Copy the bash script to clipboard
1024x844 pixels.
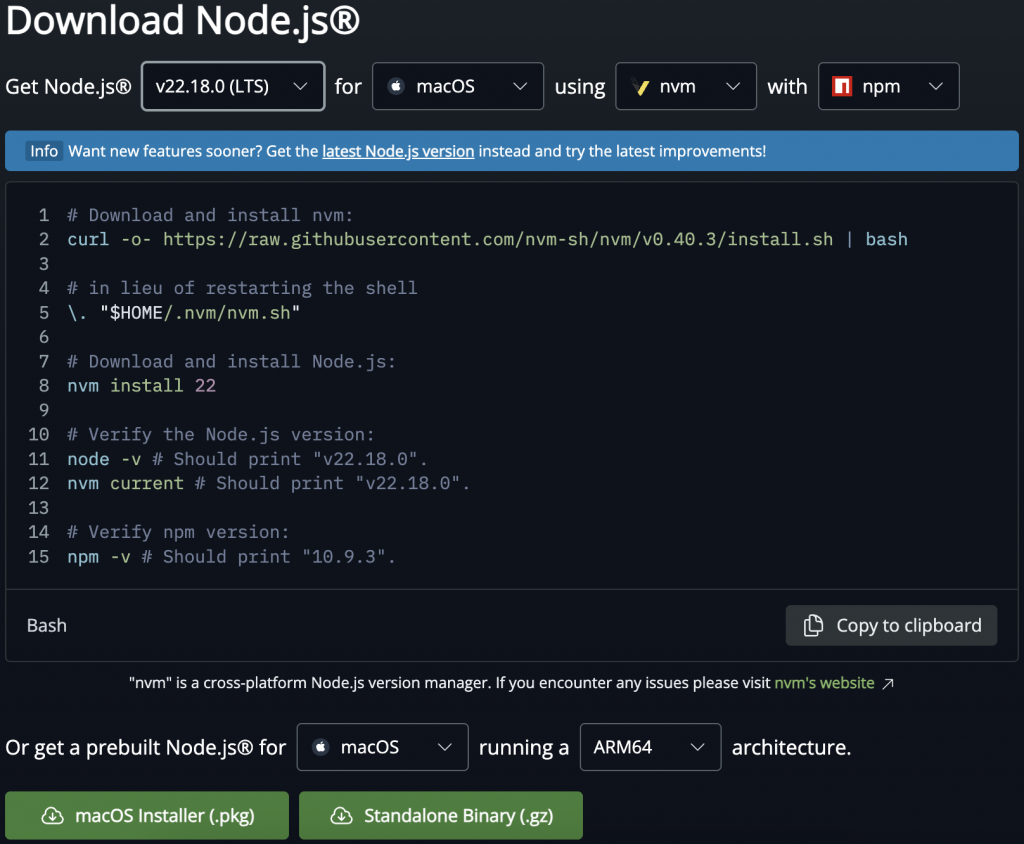pos(891,625)
